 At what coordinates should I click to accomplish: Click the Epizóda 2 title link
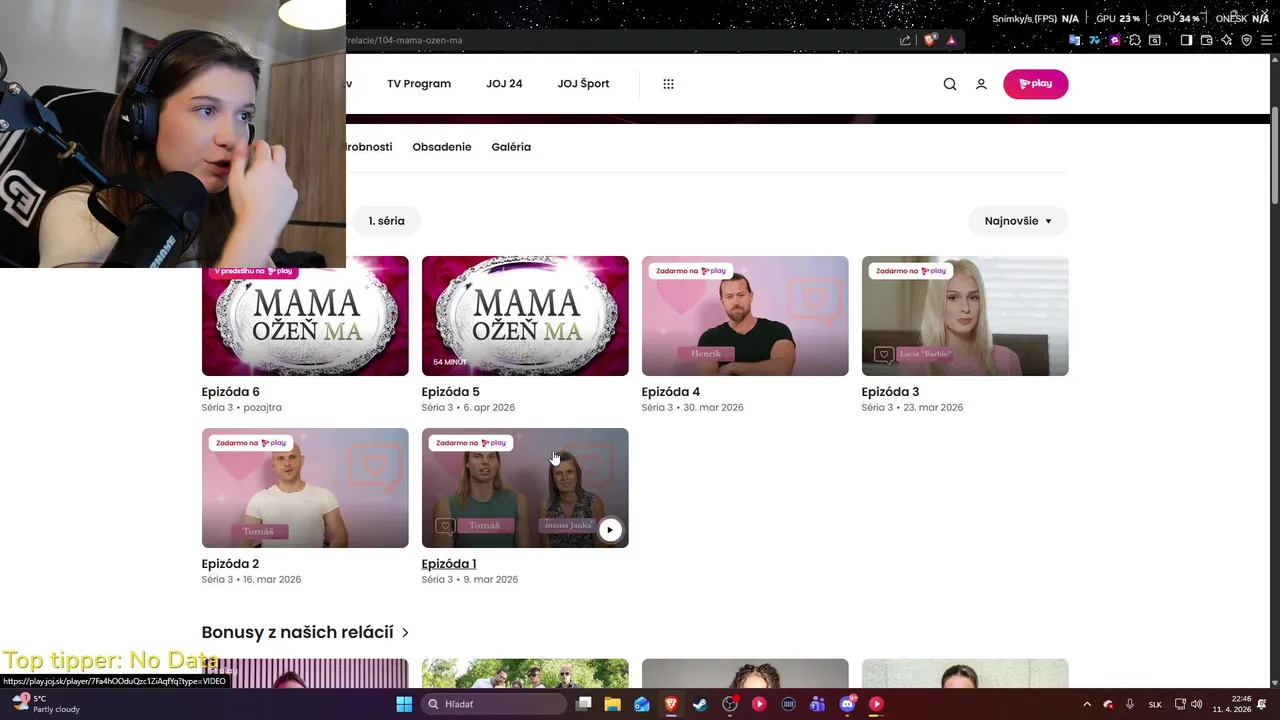[x=230, y=564]
